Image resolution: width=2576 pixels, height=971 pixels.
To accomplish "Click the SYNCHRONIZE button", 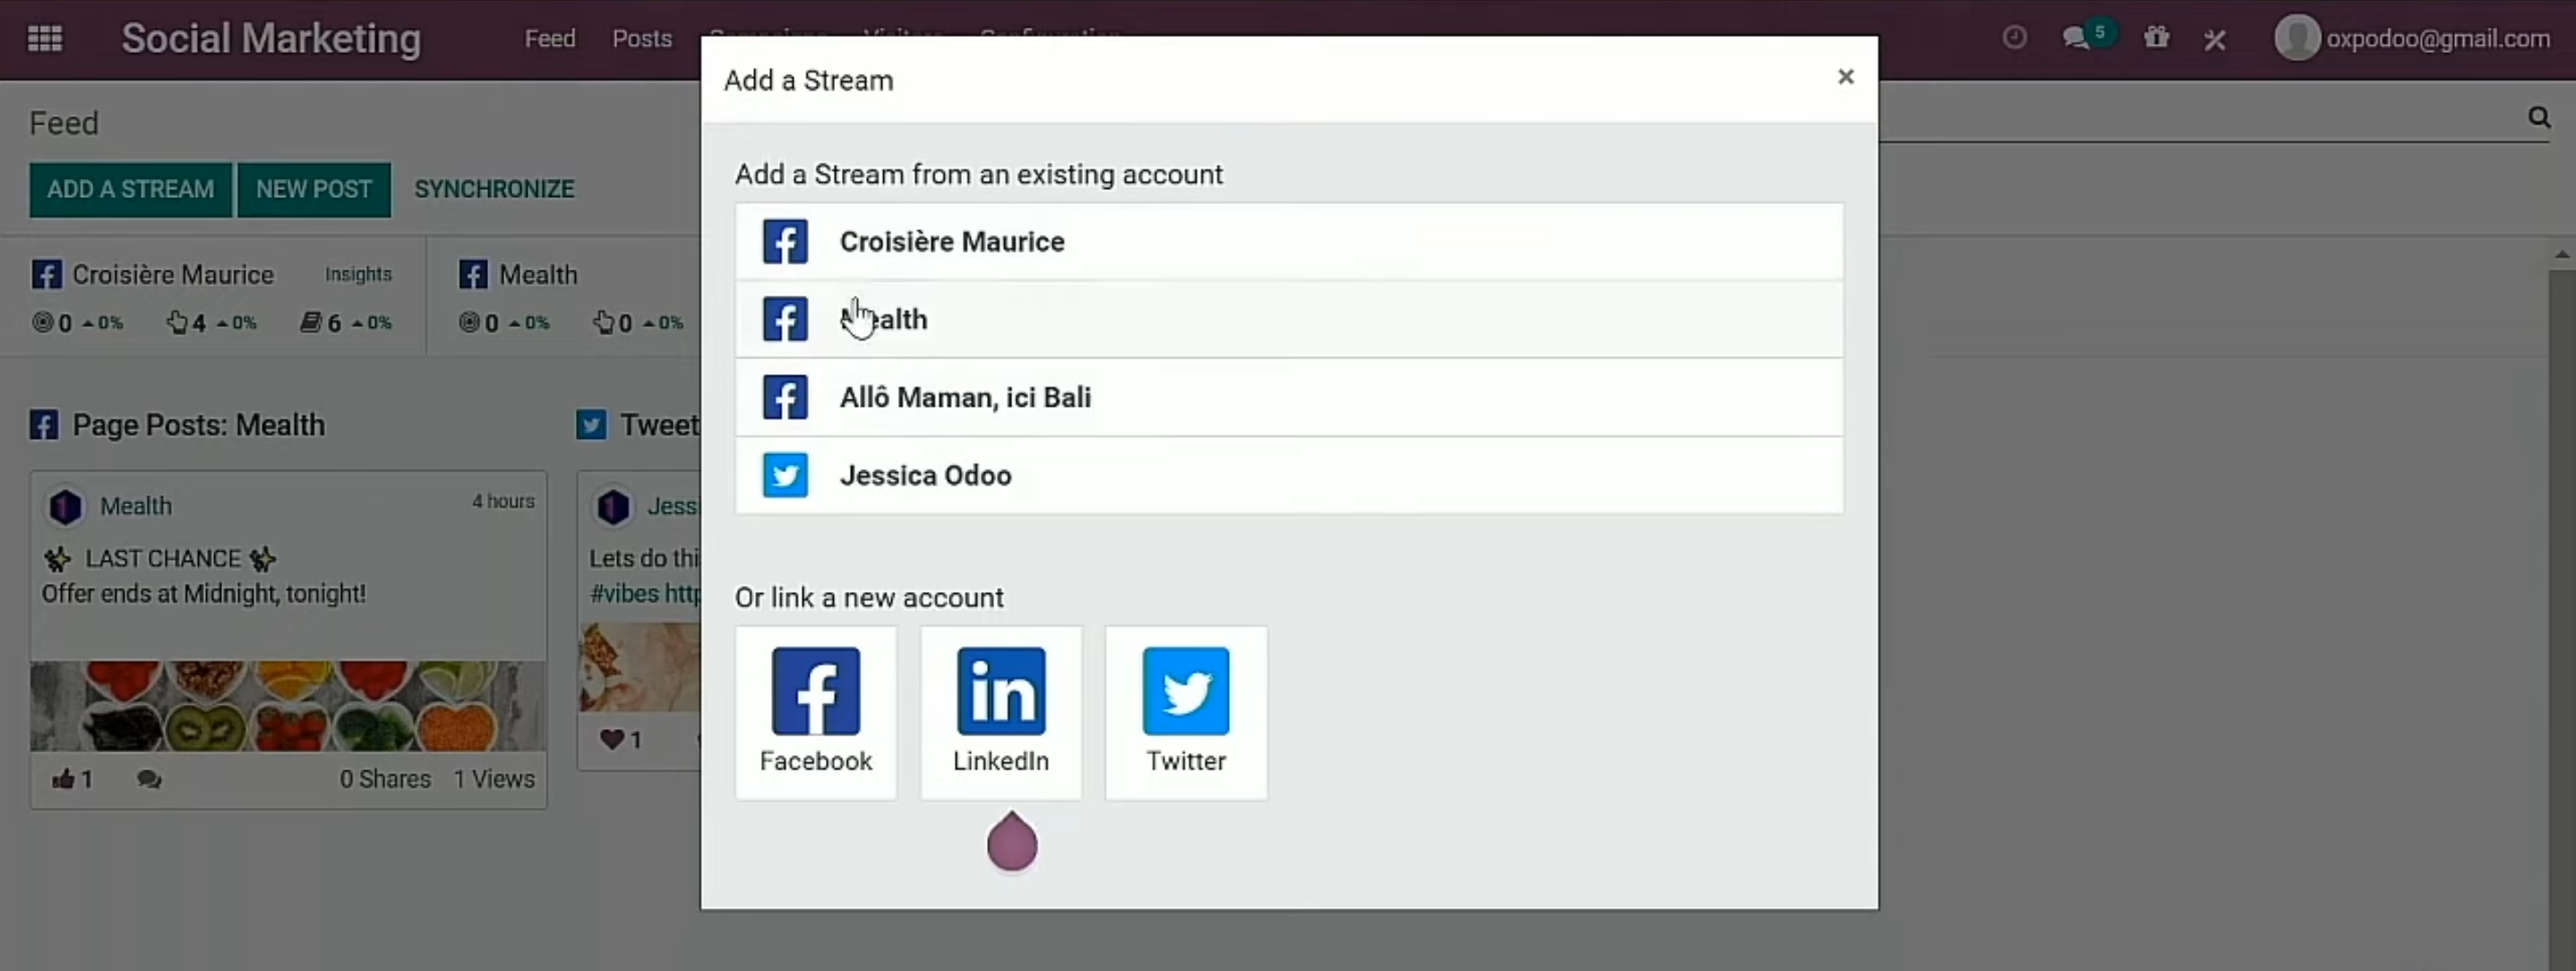I will [494, 189].
